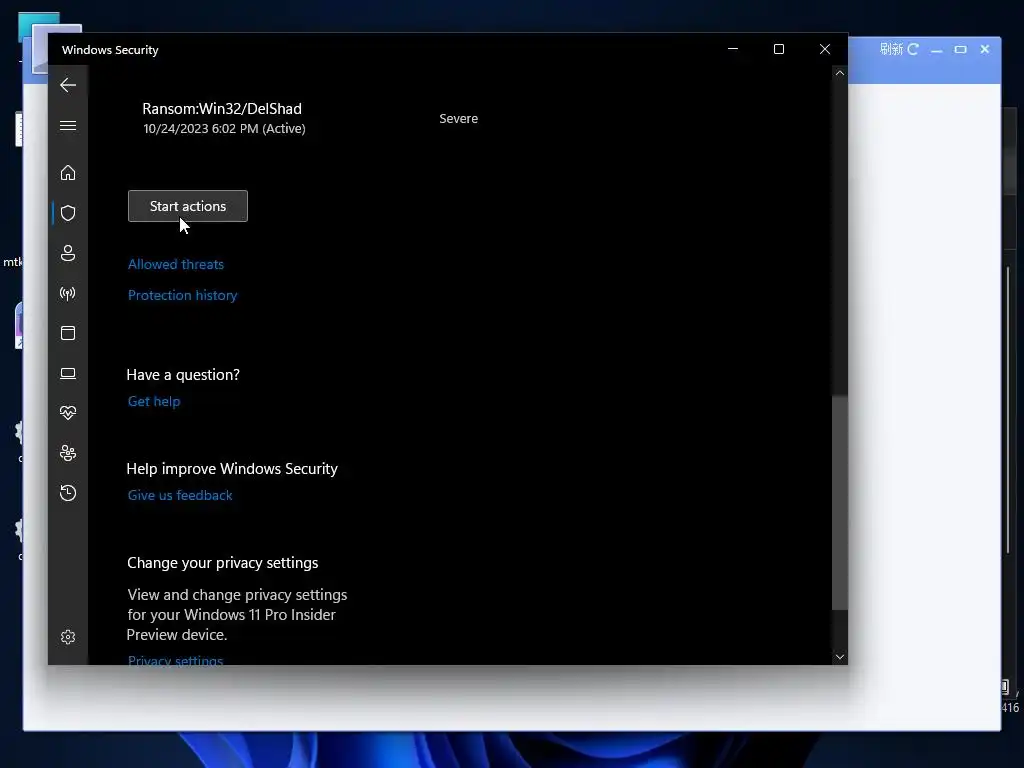
Task: Open Account protection person icon
Action: [x=68, y=253]
